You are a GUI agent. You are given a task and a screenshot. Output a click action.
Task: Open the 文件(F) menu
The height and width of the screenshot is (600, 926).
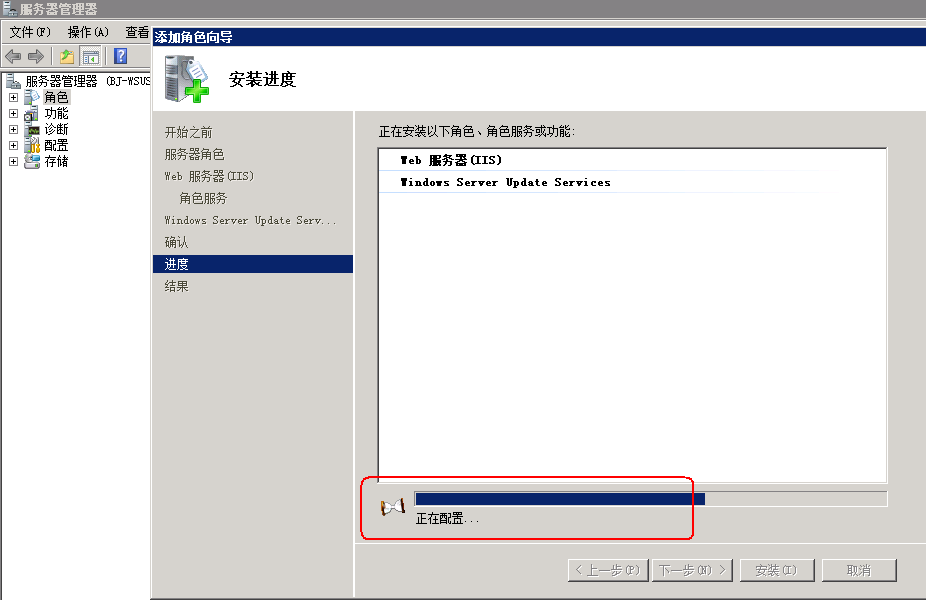click(x=30, y=32)
